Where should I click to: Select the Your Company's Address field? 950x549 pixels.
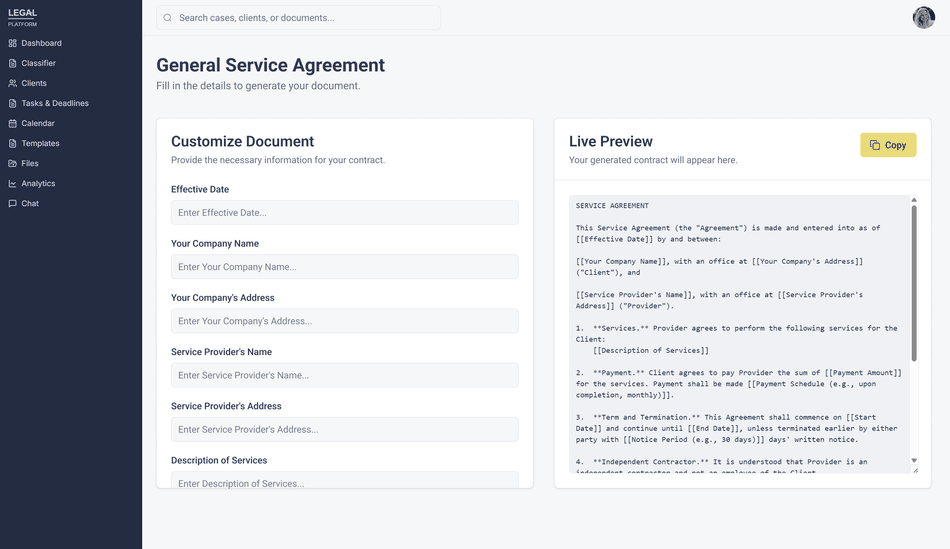tap(344, 321)
